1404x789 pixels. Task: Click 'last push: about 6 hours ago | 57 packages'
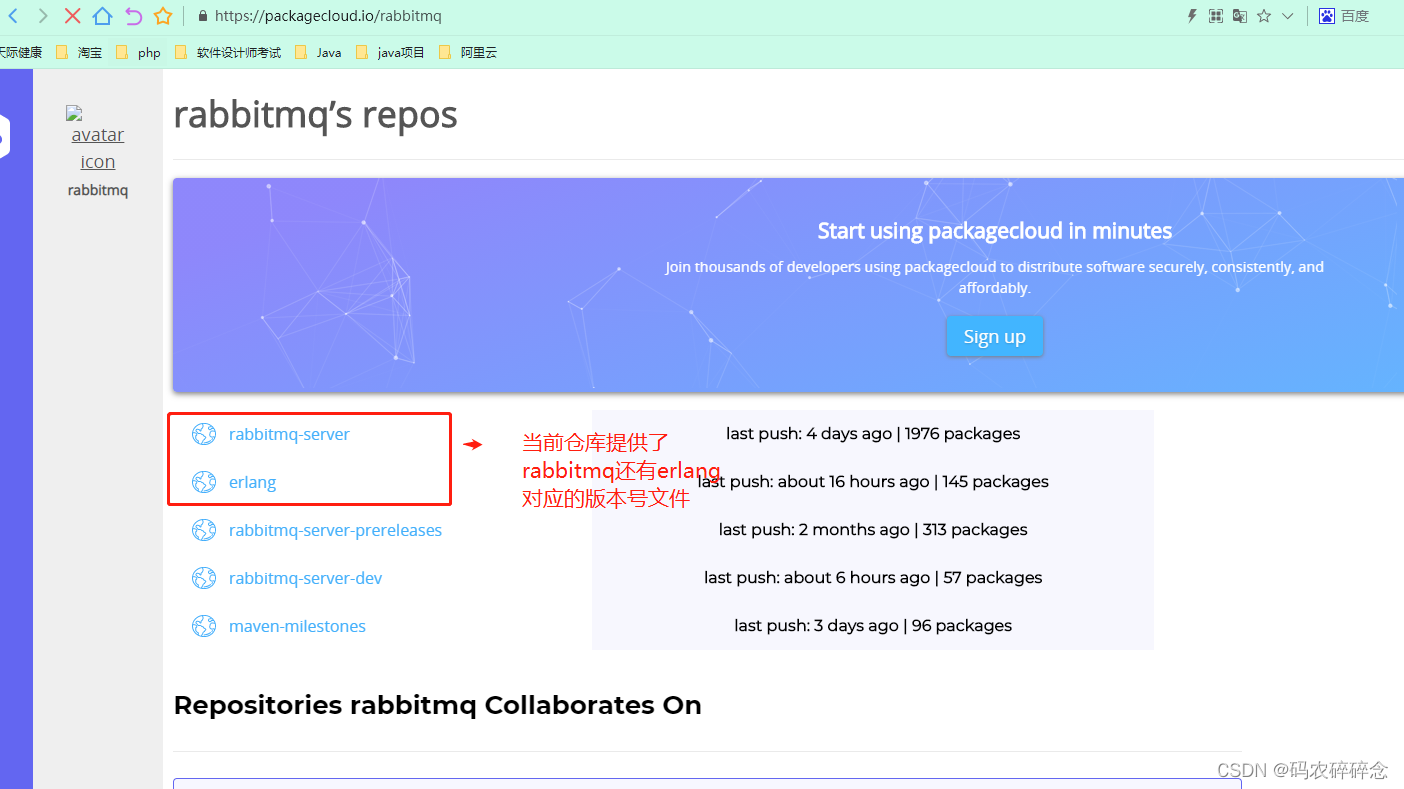click(x=873, y=577)
